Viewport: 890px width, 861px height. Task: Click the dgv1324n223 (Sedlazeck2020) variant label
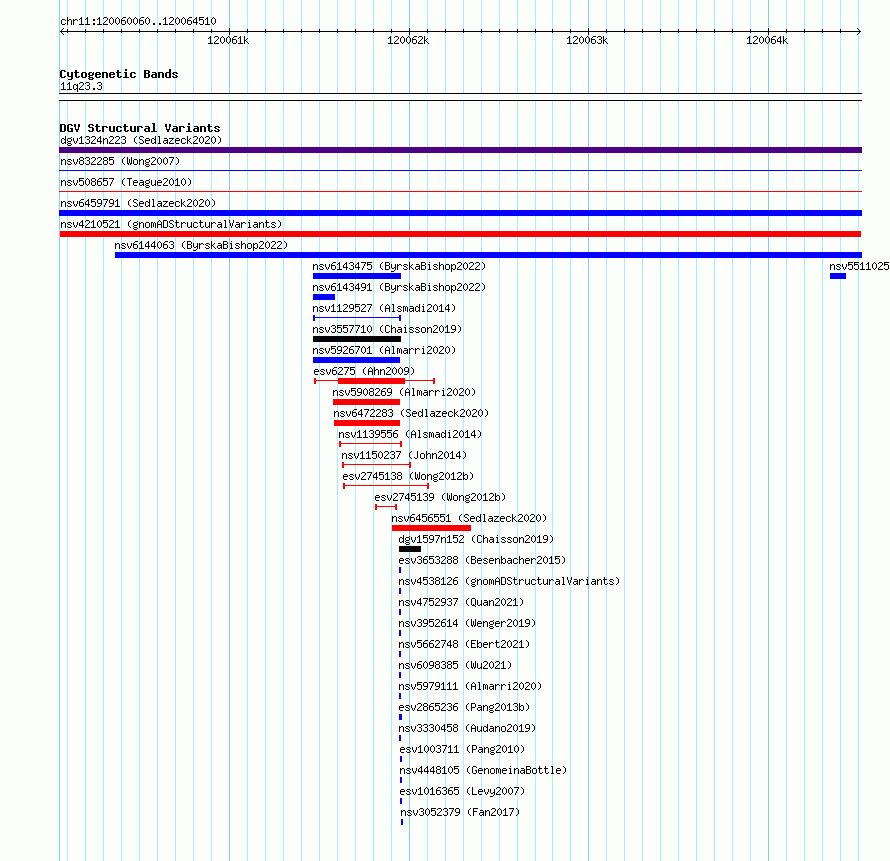click(141, 140)
